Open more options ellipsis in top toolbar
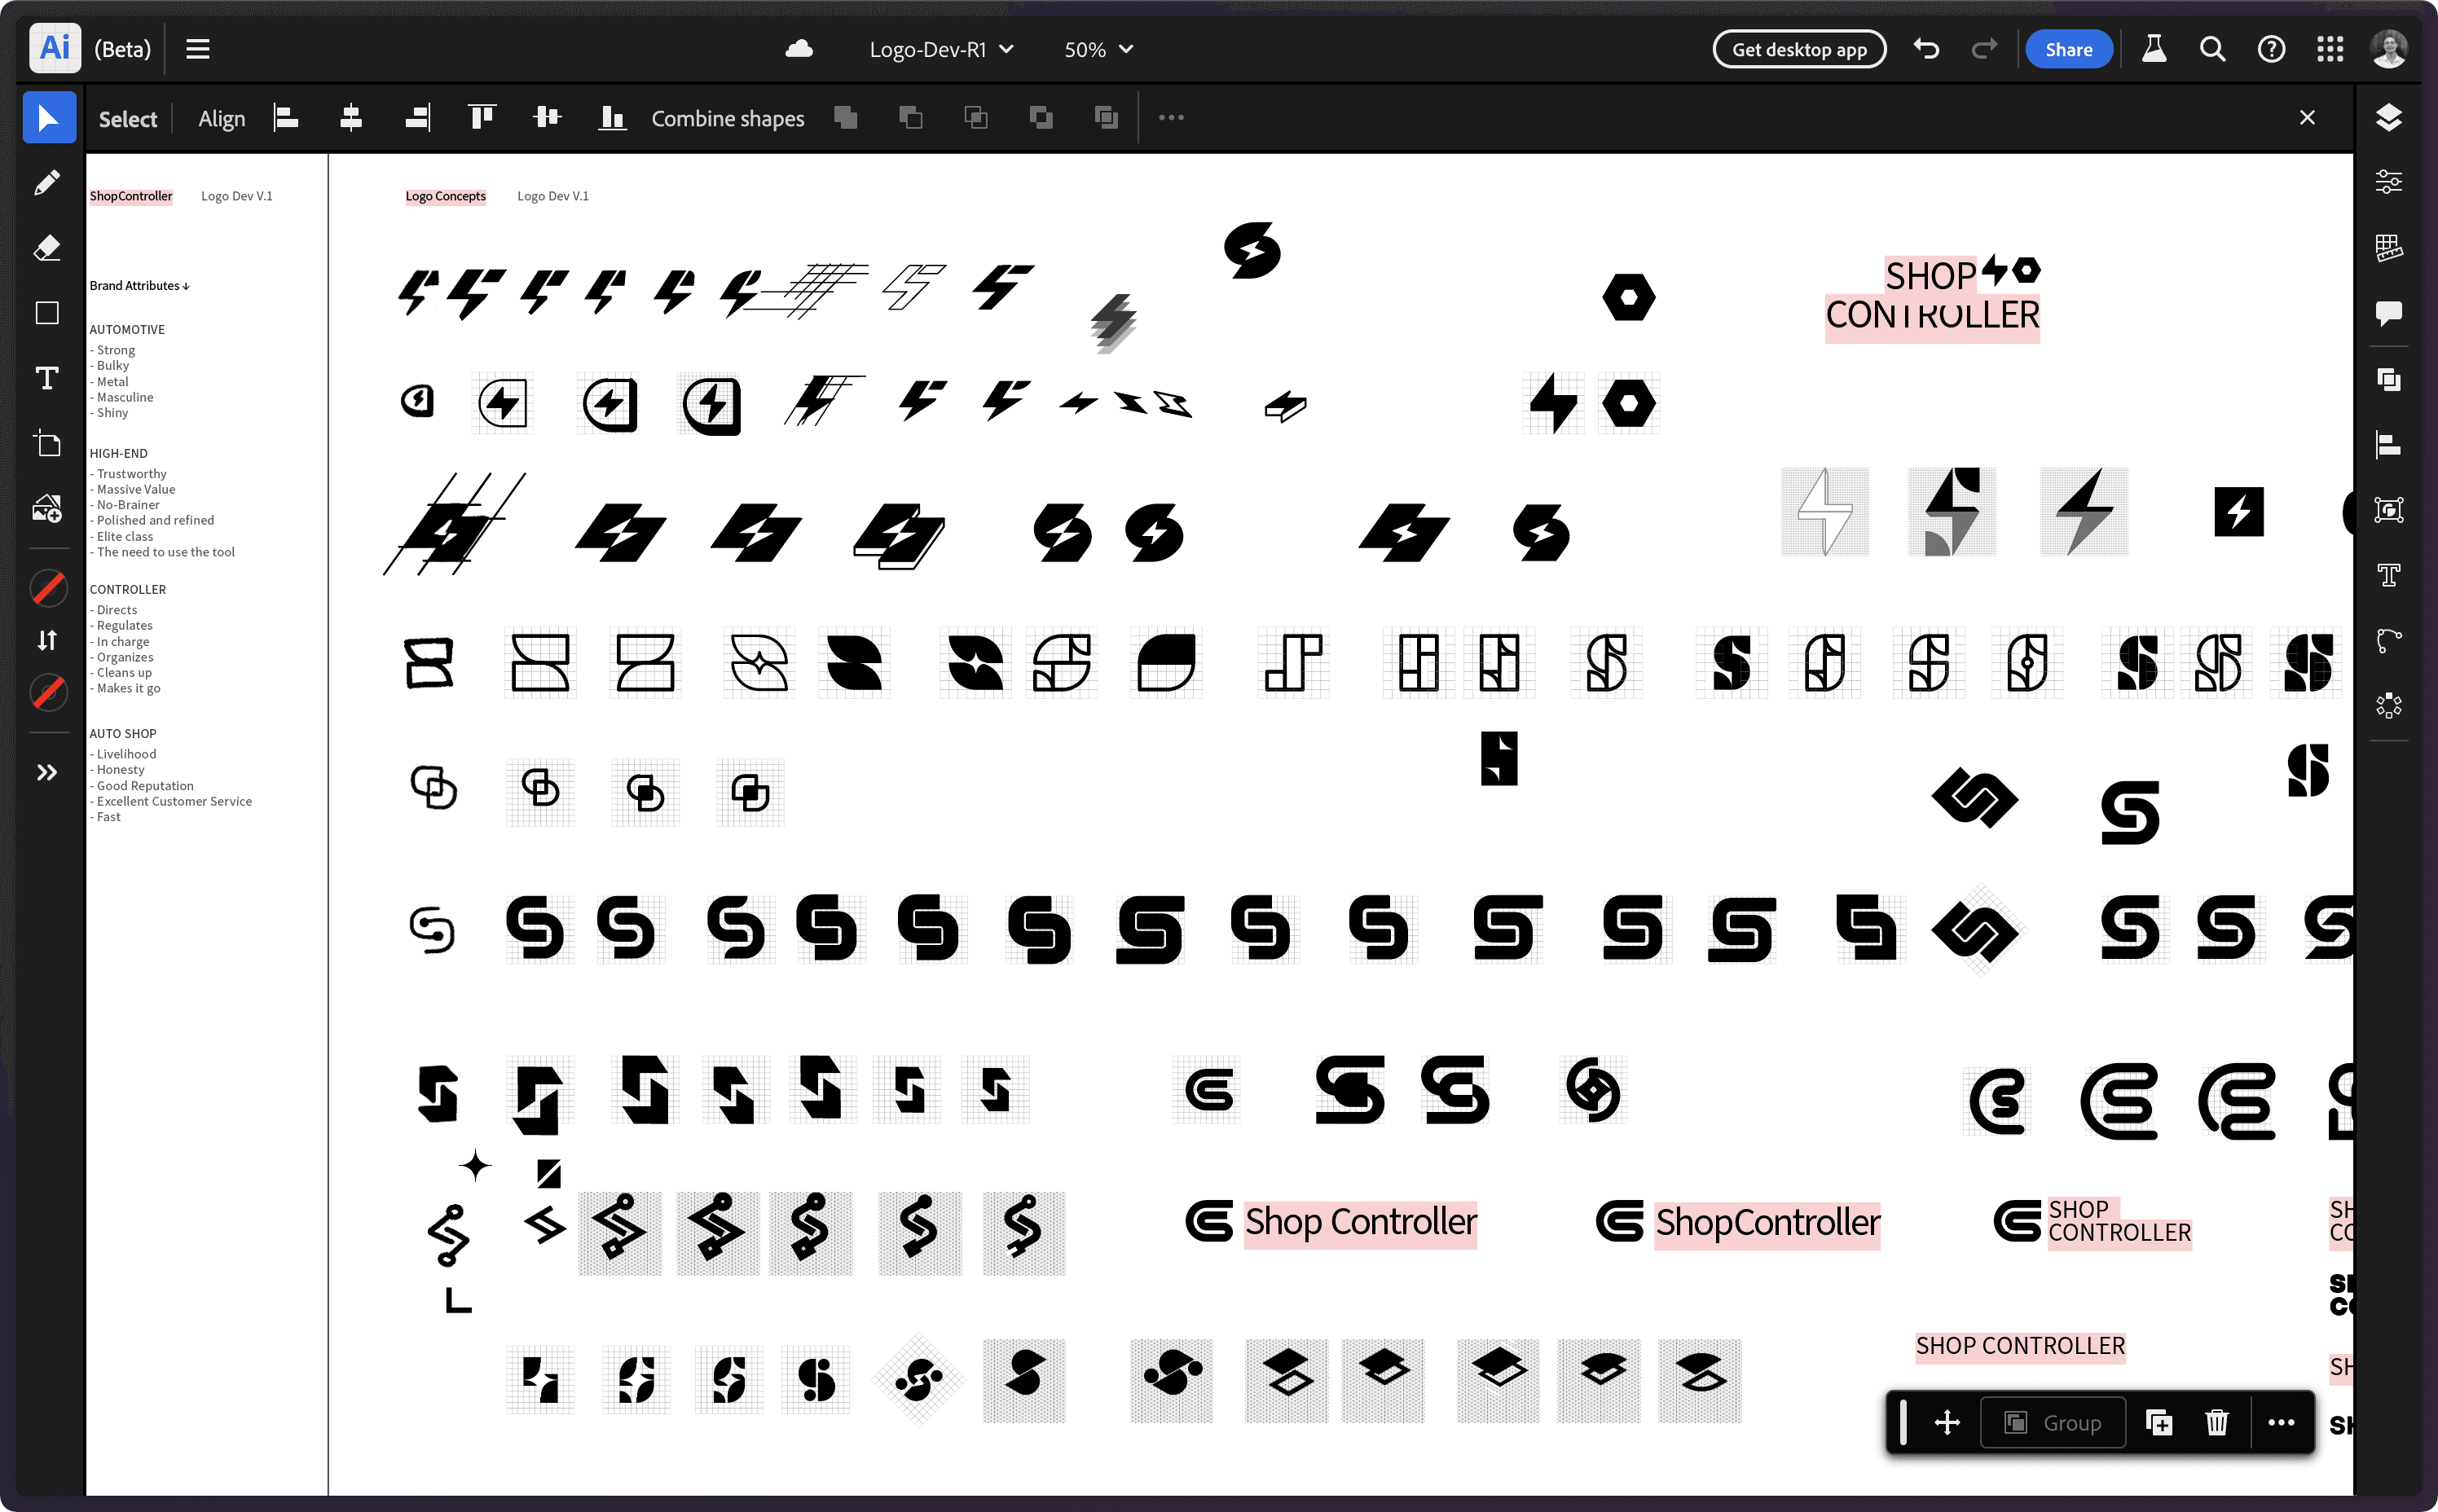Viewport: 2438px width, 1512px height. pyautogui.click(x=1171, y=118)
